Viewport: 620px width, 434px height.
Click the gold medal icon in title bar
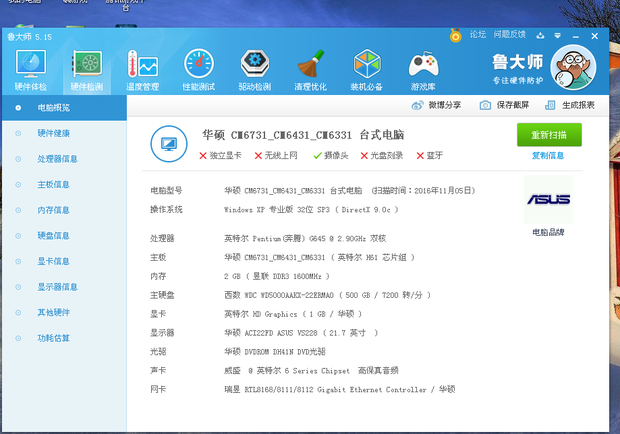tap(456, 36)
